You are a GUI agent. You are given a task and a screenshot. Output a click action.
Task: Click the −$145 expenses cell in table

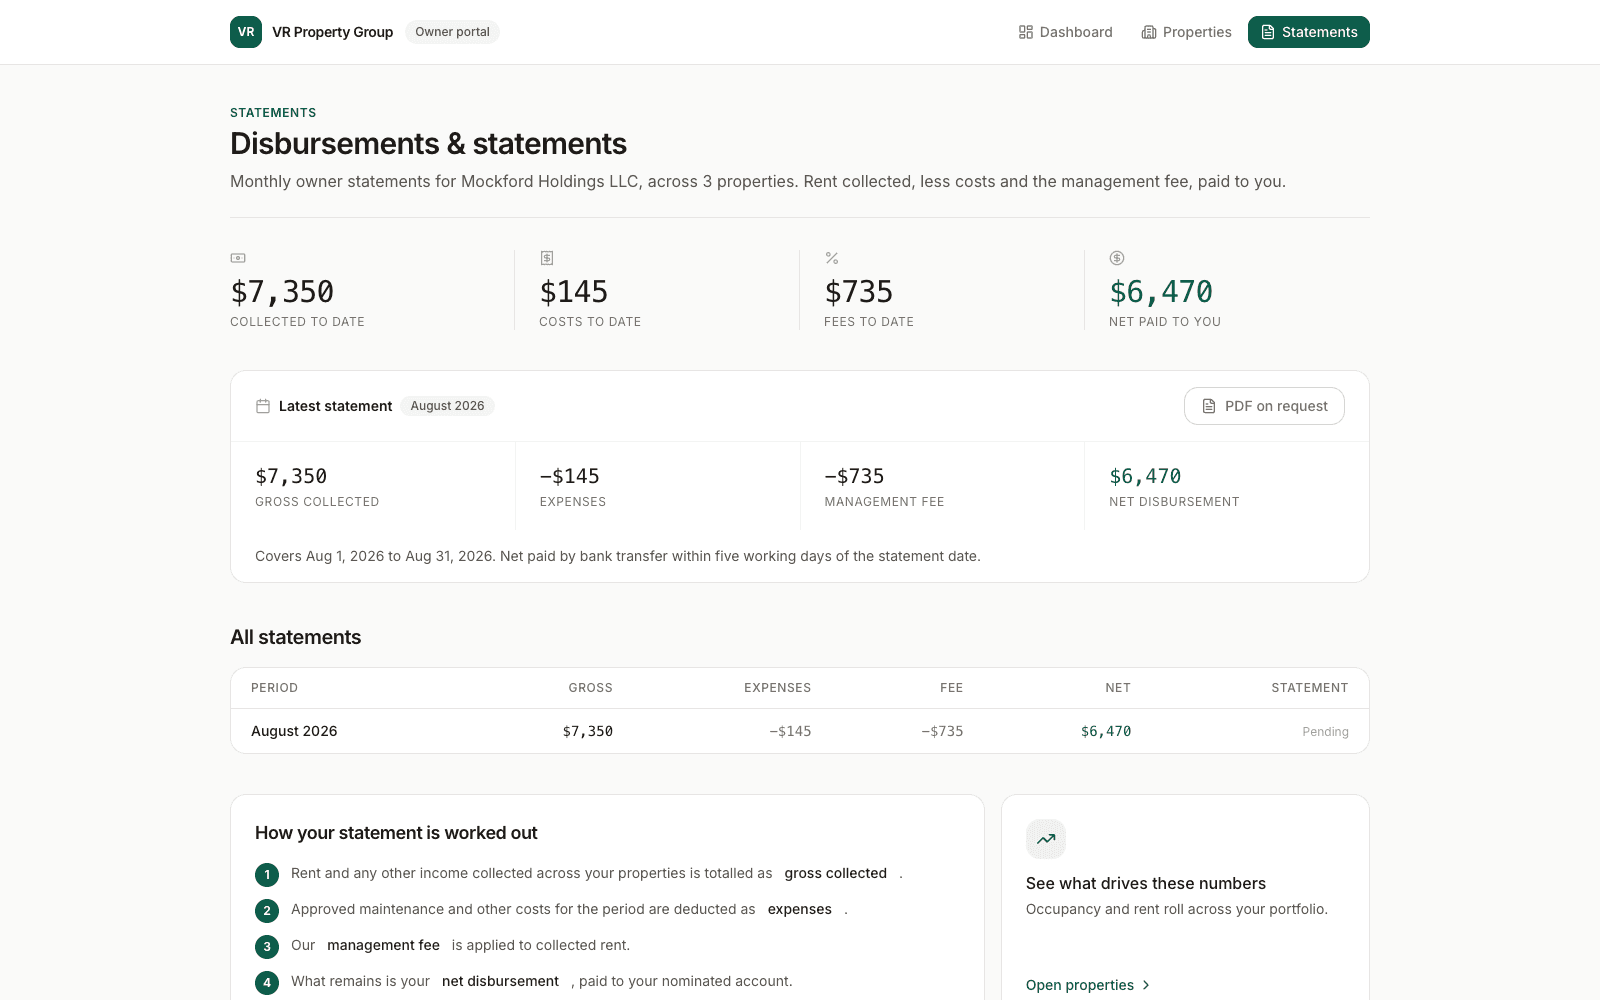[x=790, y=731]
